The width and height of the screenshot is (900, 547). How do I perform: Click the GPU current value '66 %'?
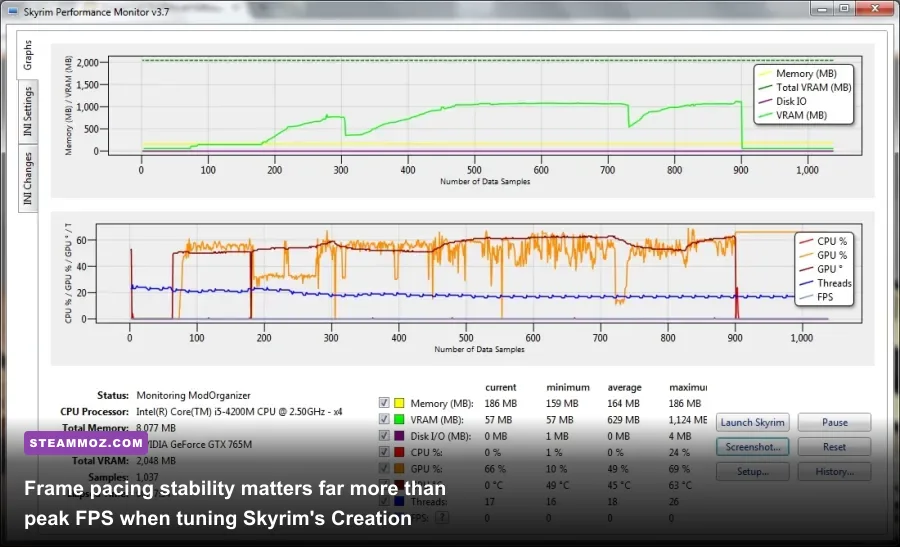pyautogui.click(x=495, y=469)
